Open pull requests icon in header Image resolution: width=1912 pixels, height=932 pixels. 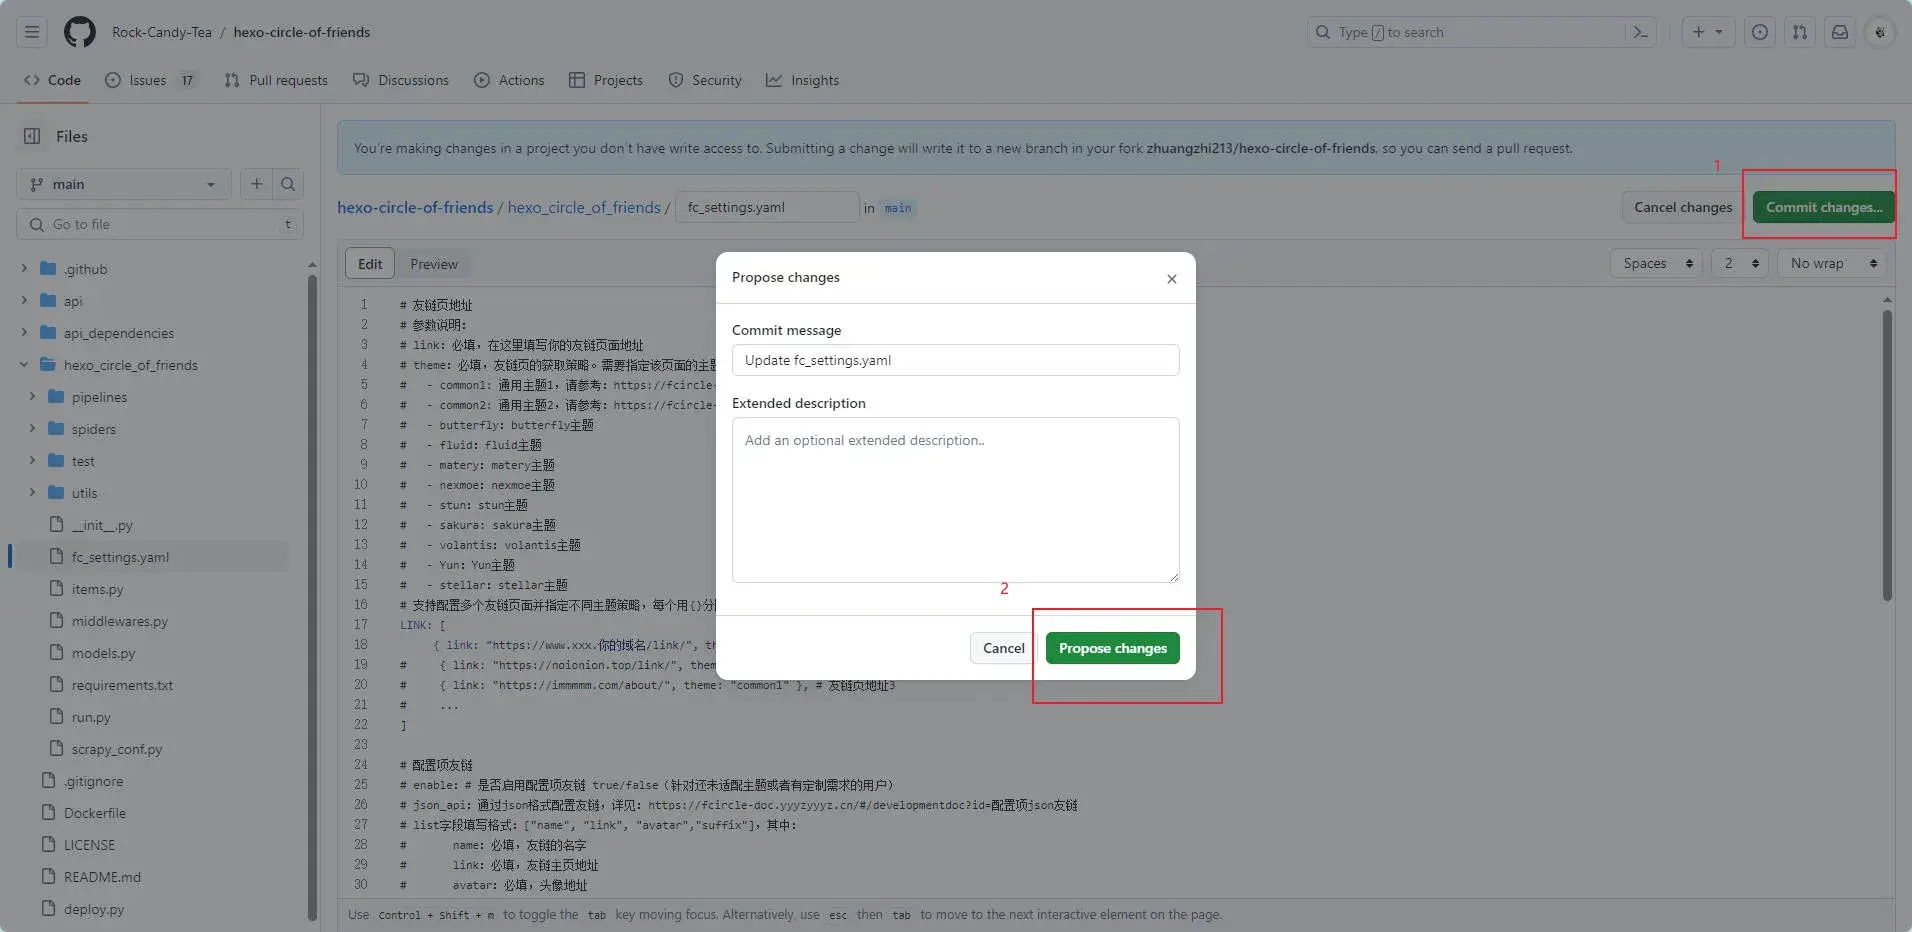[x=1800, y=32]
